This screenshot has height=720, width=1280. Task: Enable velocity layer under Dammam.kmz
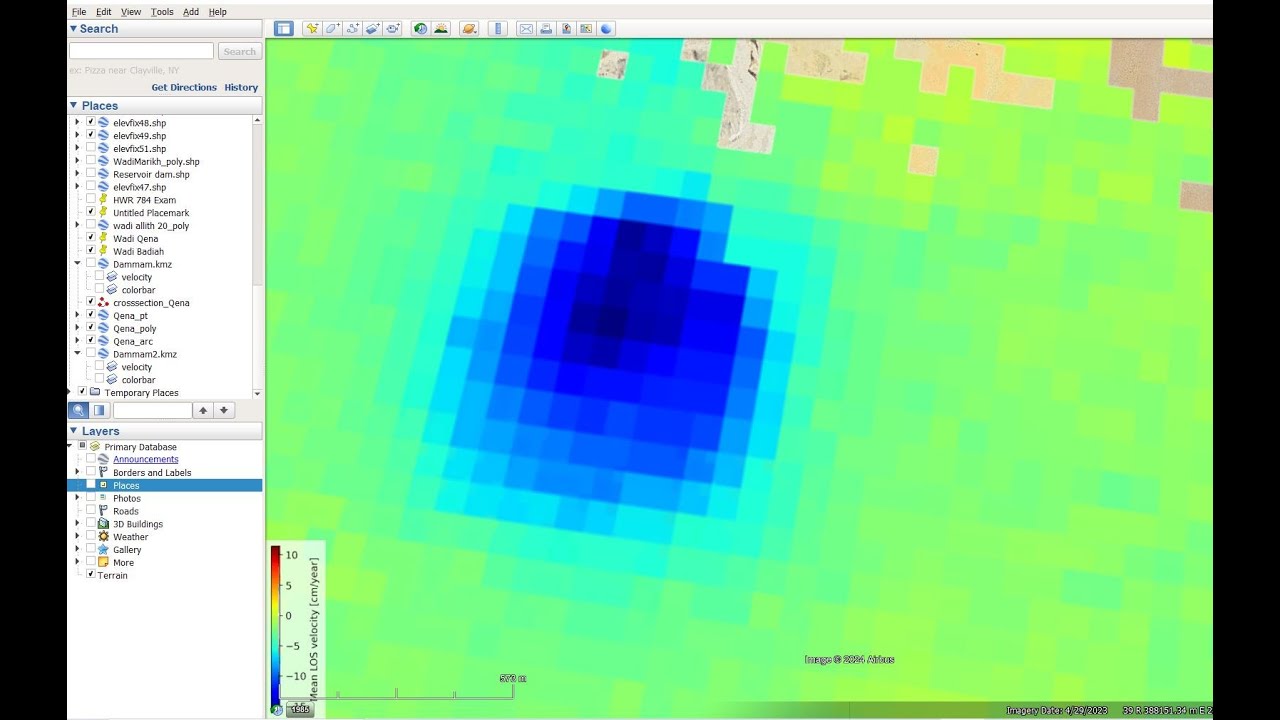point(99,277)
